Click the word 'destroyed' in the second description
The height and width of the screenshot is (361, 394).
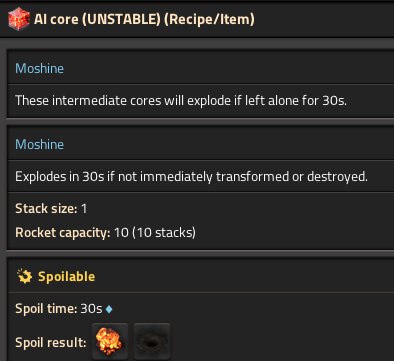337,176
